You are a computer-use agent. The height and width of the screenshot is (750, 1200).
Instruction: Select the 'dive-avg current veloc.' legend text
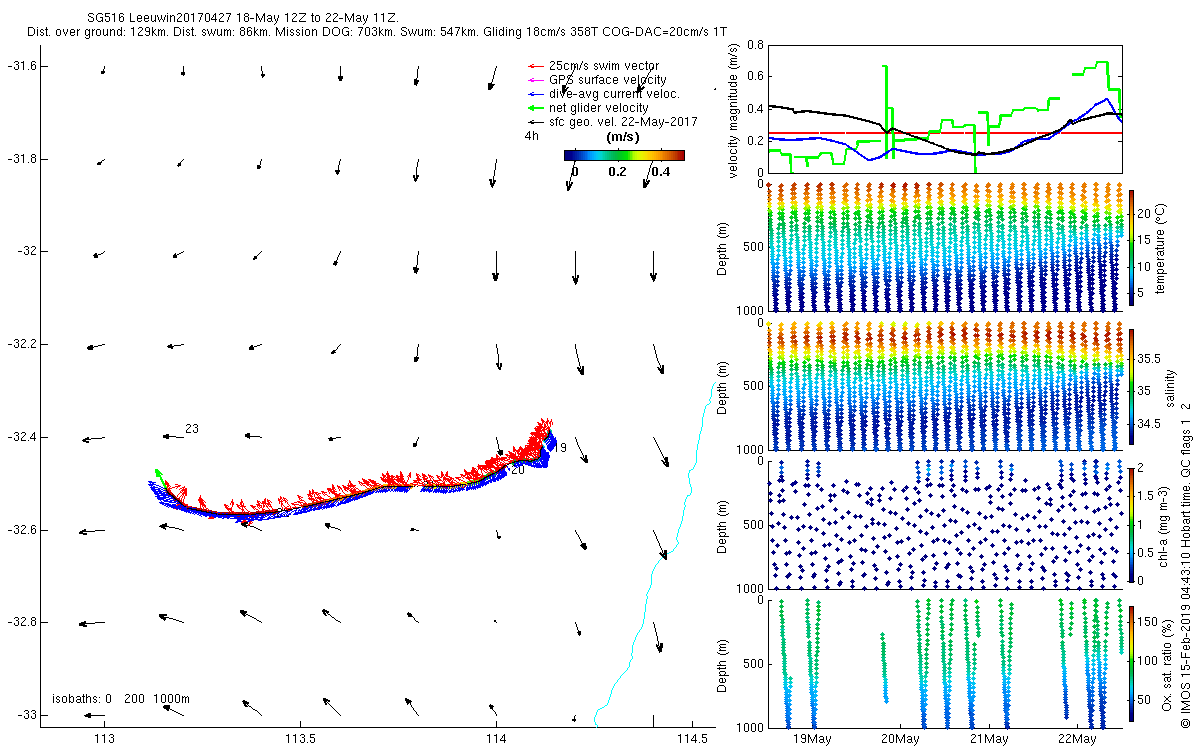(x=614, y=94)
